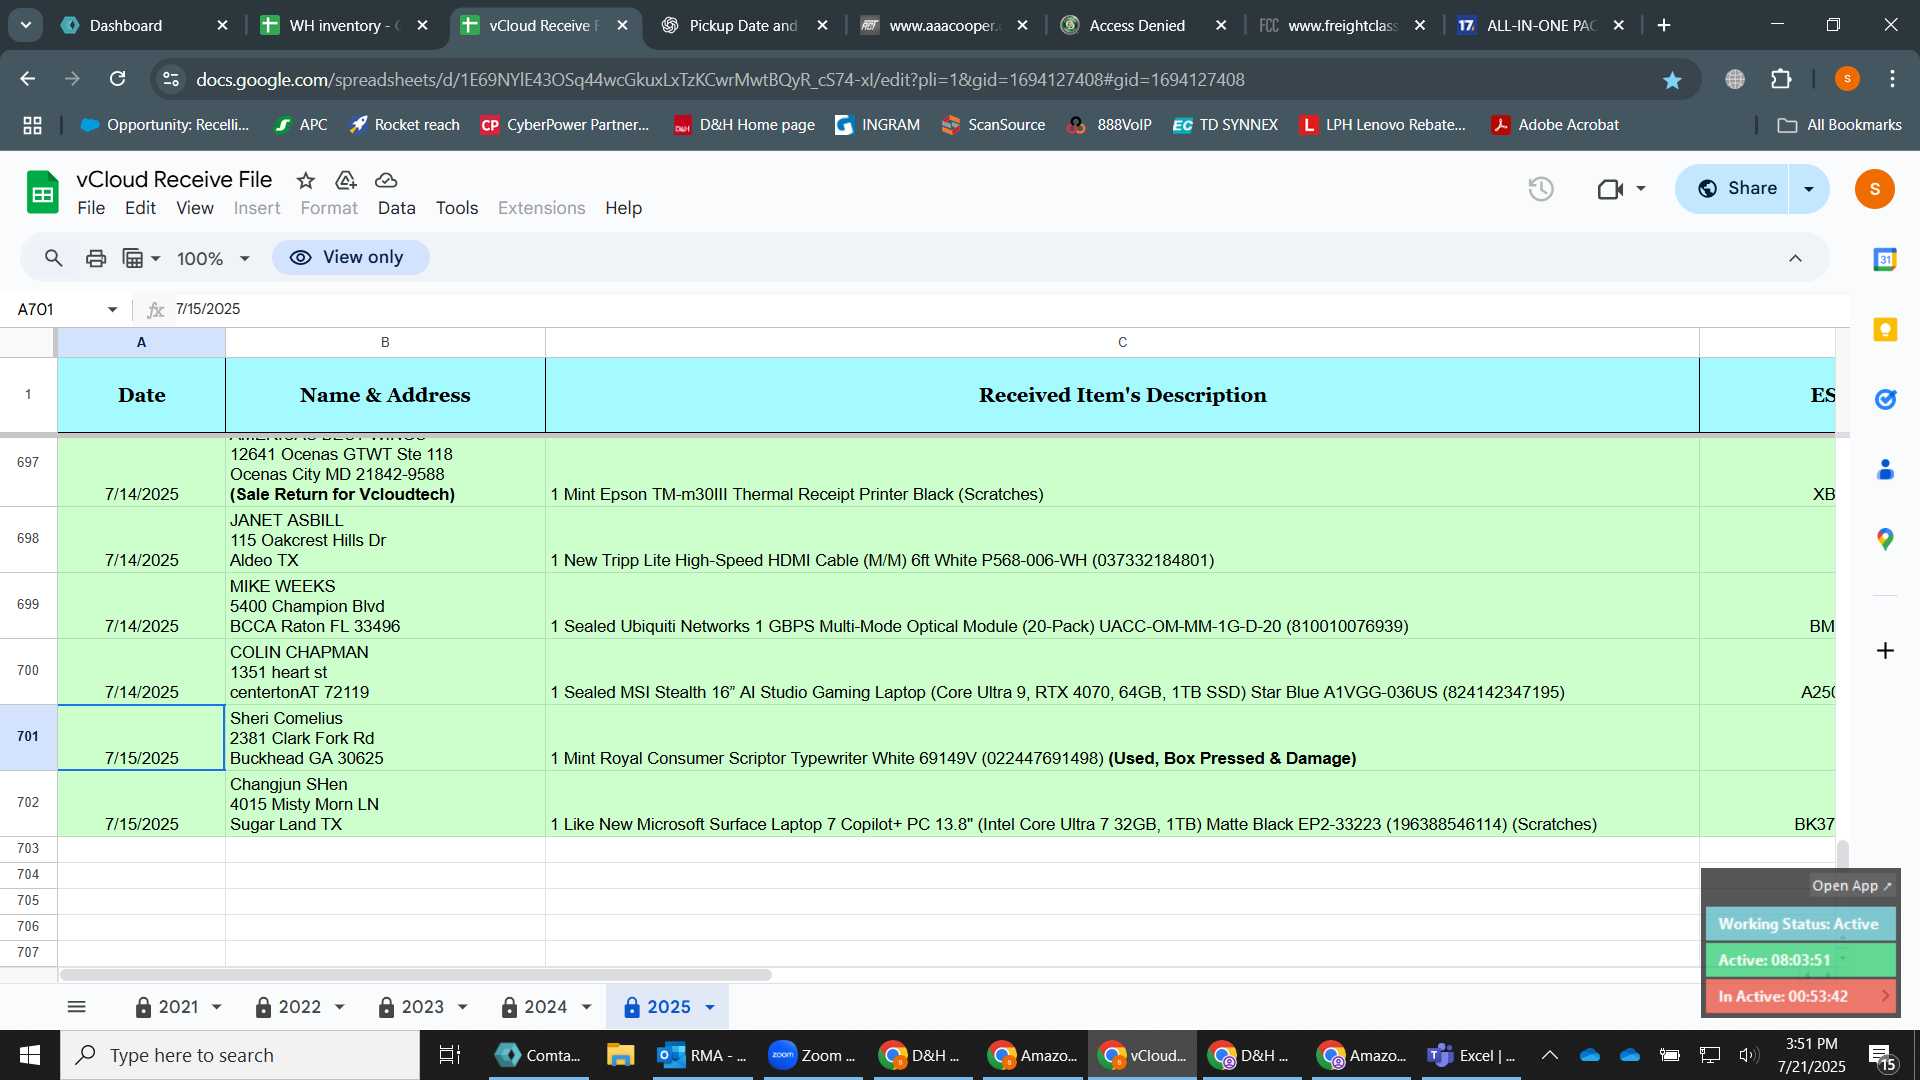Open the 2022 sheet tab dropdown
This screenshot has width=1920, height=1080.
click(x=340, y=1007)
